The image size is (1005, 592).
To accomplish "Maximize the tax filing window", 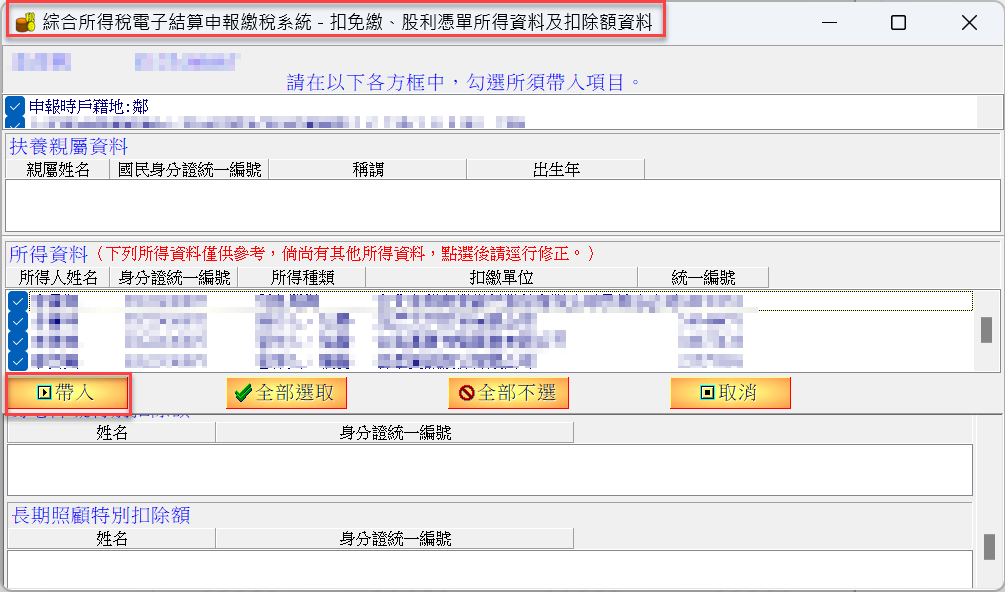I will (x=899, y=22).
